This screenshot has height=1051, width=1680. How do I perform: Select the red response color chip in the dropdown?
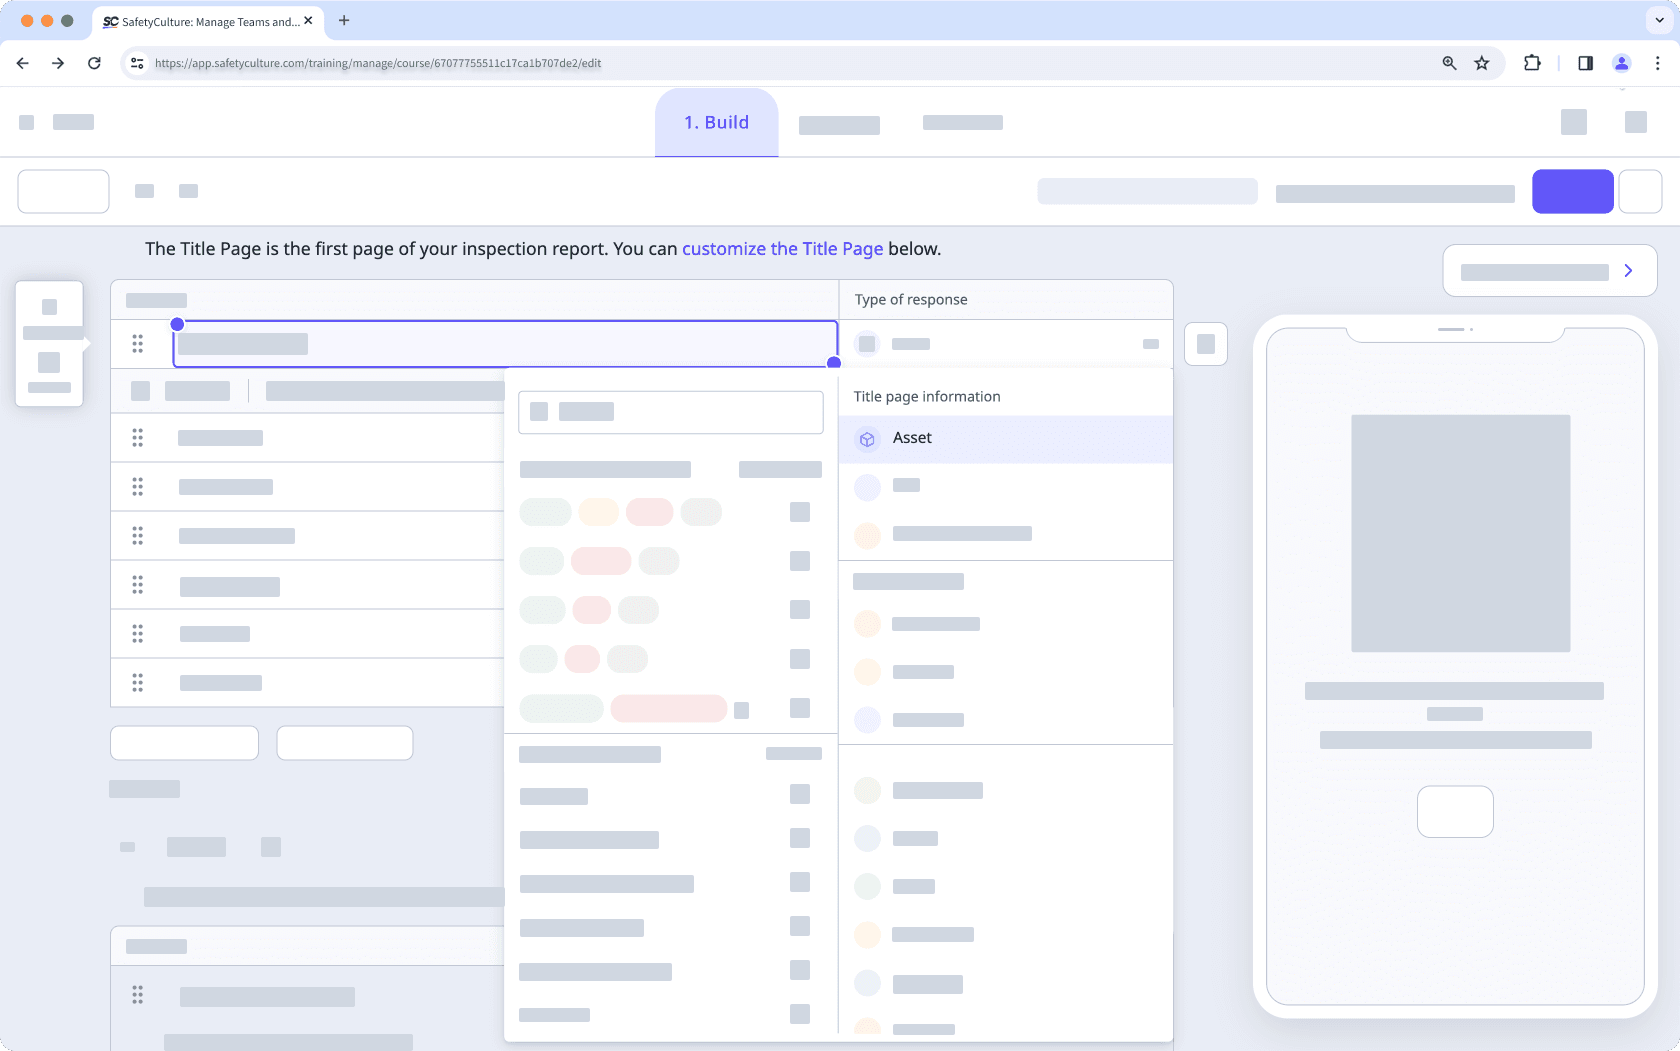(649, 511)
